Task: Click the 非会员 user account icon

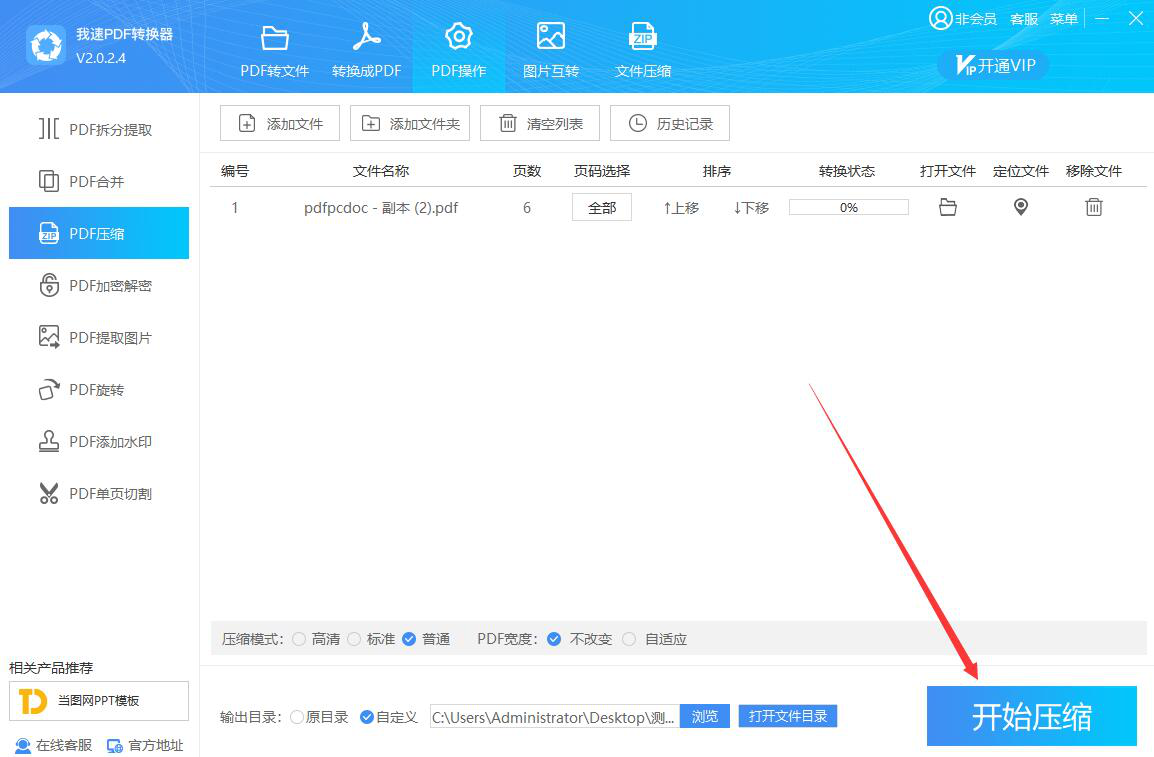Action: [x=941, y=18]
